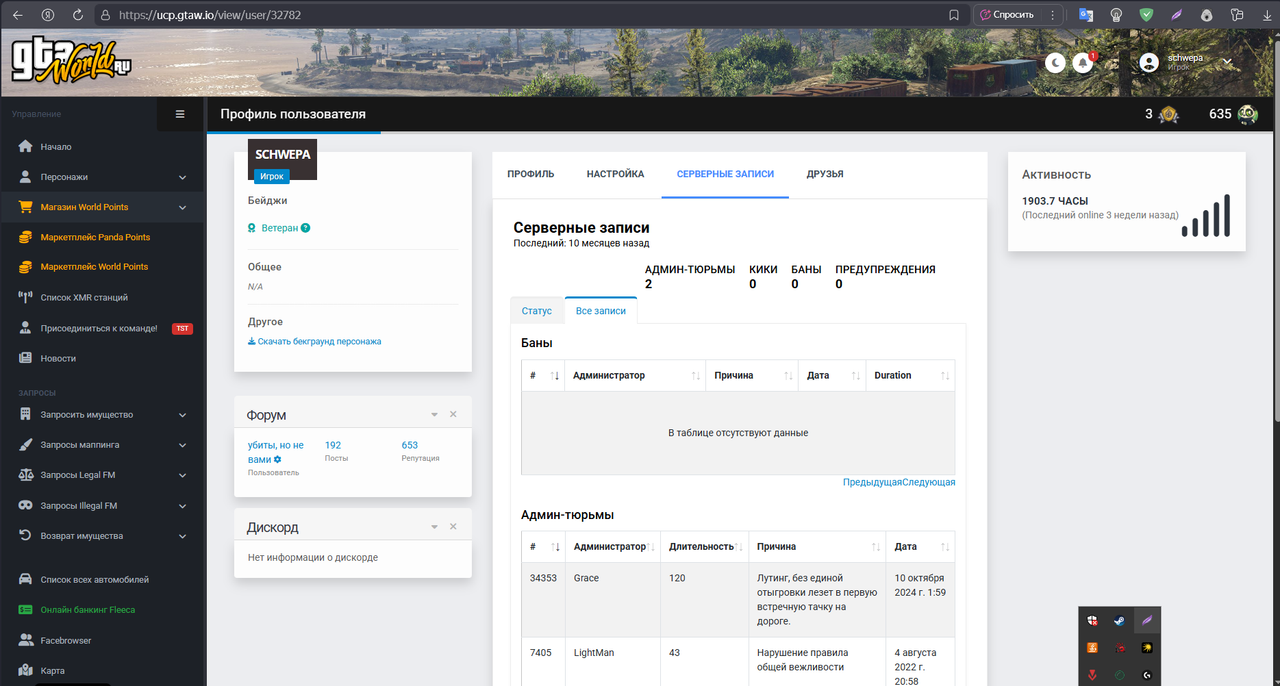Click forum posts count 192

click(x=333, y=445)
